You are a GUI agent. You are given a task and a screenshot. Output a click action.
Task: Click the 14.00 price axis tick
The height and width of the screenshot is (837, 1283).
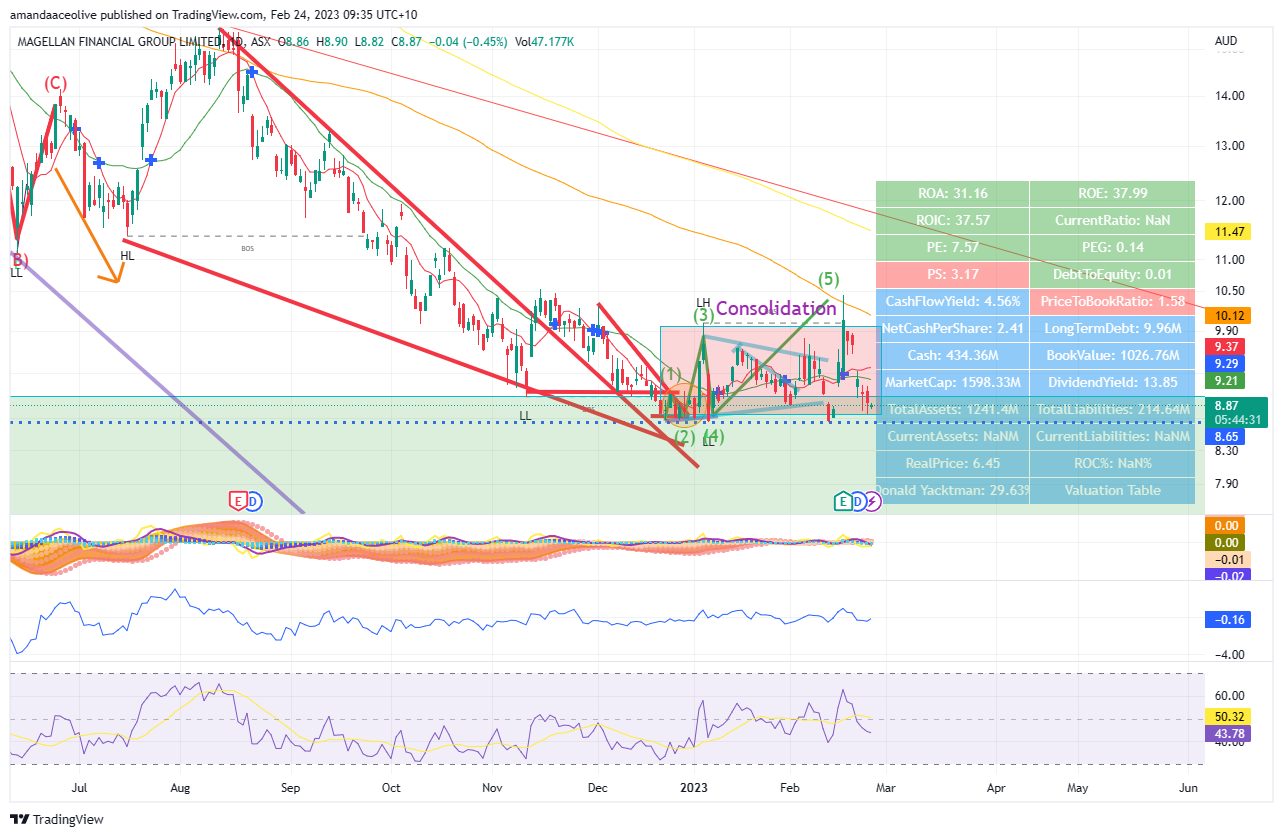(1229, 96)
